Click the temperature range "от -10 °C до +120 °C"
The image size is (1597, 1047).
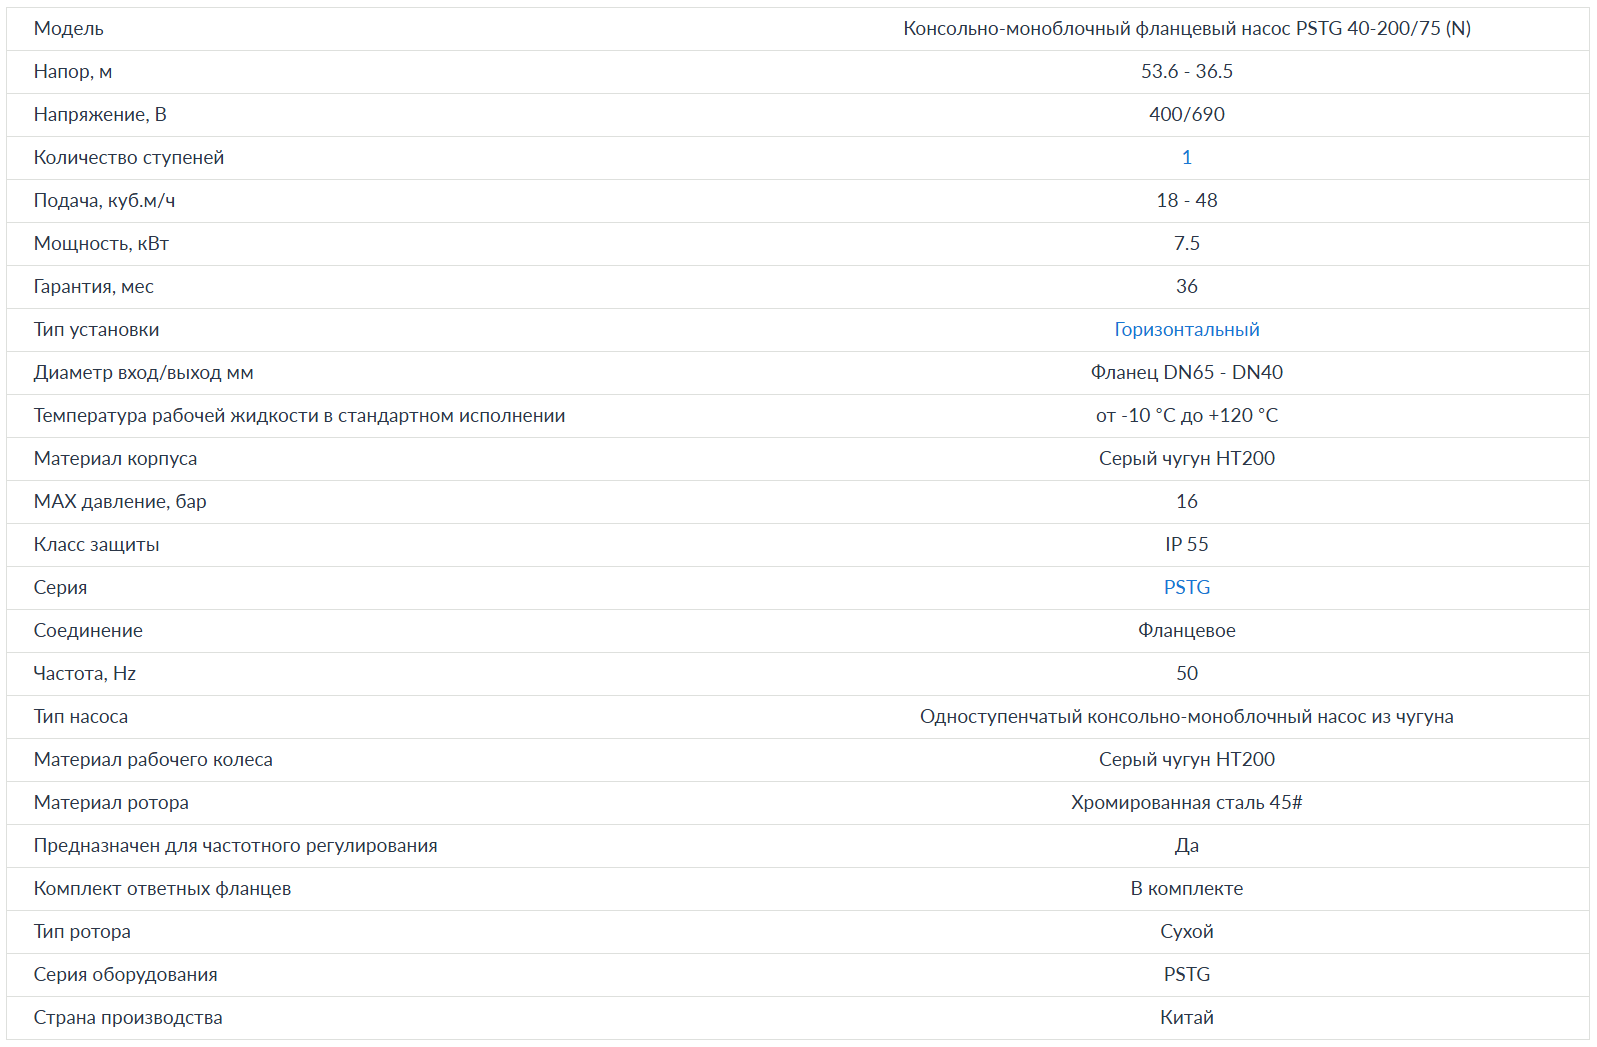tap(1186, 416)
